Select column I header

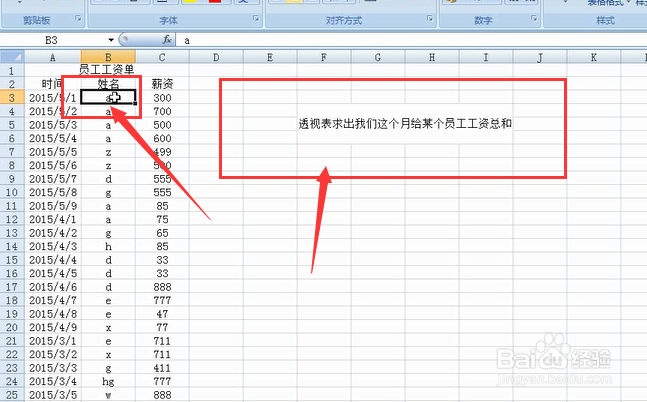(x=486, y=57)
